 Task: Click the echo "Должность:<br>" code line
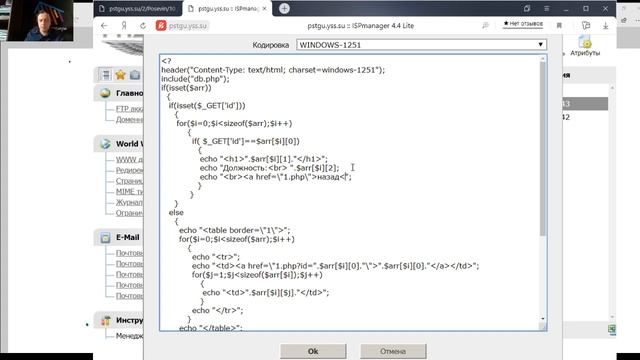tap(269, 168)
